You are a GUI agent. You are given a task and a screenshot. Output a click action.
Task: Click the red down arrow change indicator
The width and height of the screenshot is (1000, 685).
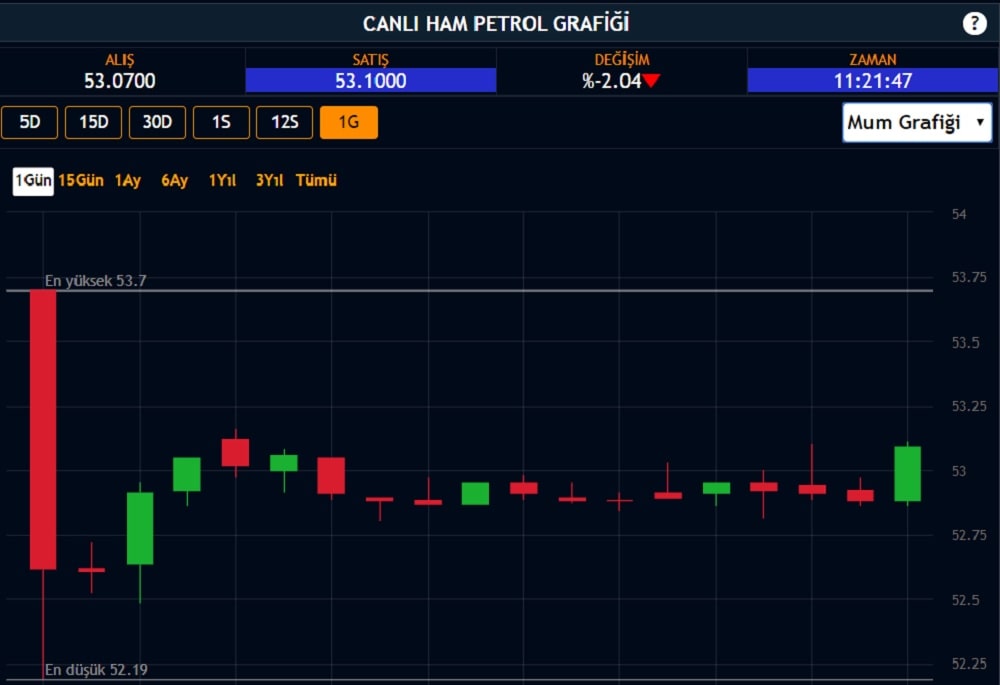[x=651, y=81]
